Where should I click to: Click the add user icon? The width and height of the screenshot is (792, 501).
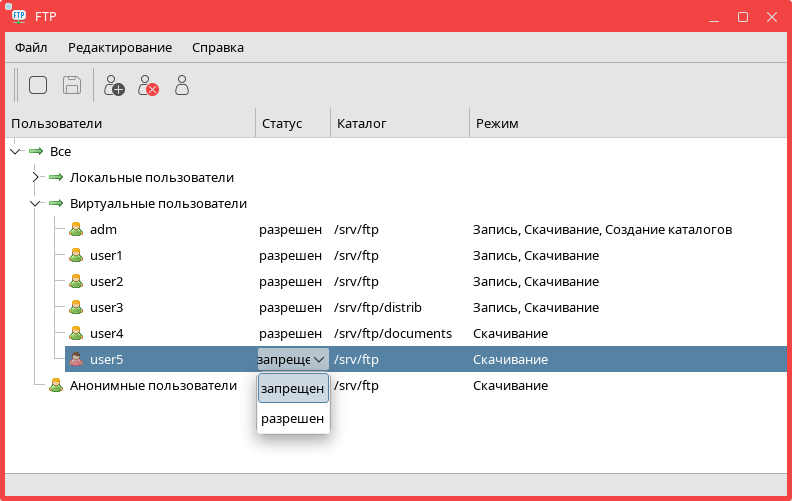pyautogui.click(x=114, y=85)
